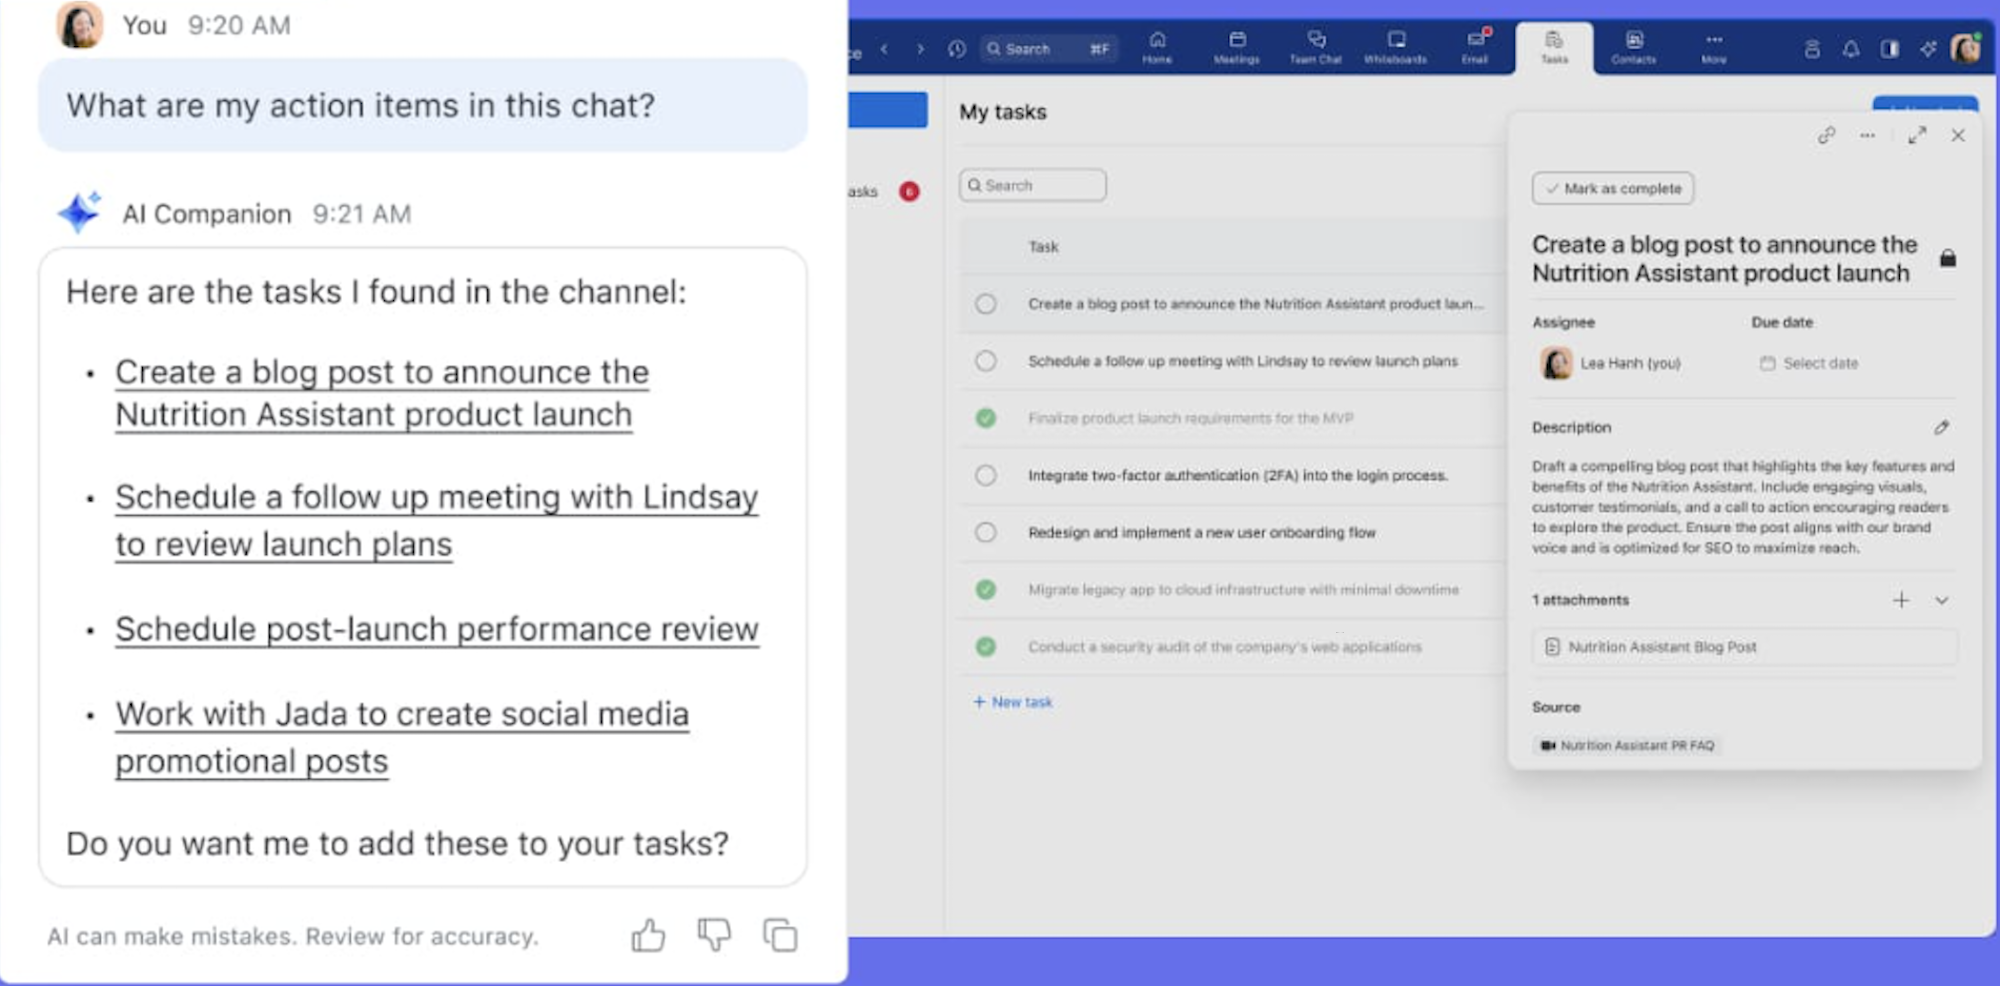
Task: Open the history clock icon
Action: [x=957, y=48]
